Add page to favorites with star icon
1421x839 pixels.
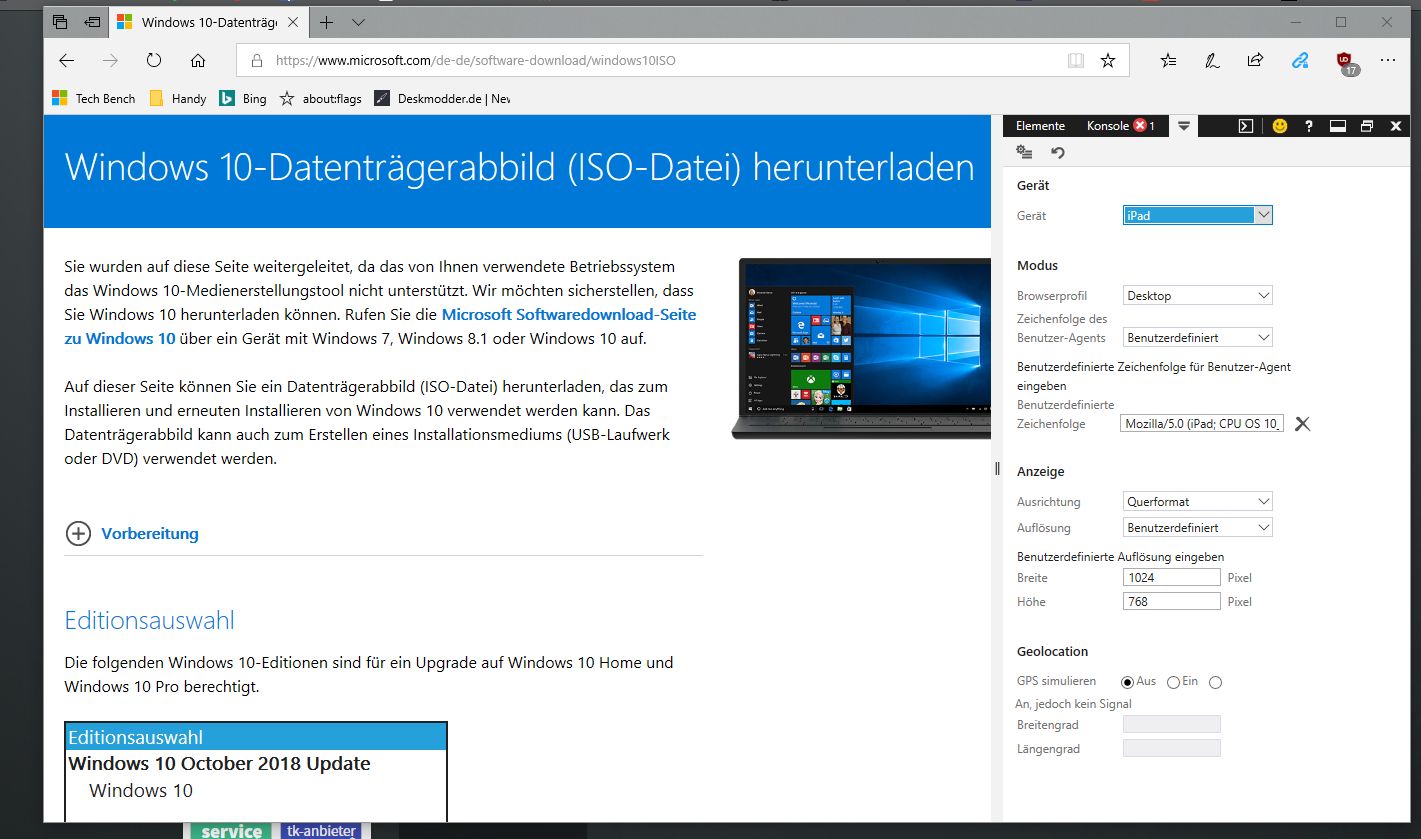[1108, 60]
